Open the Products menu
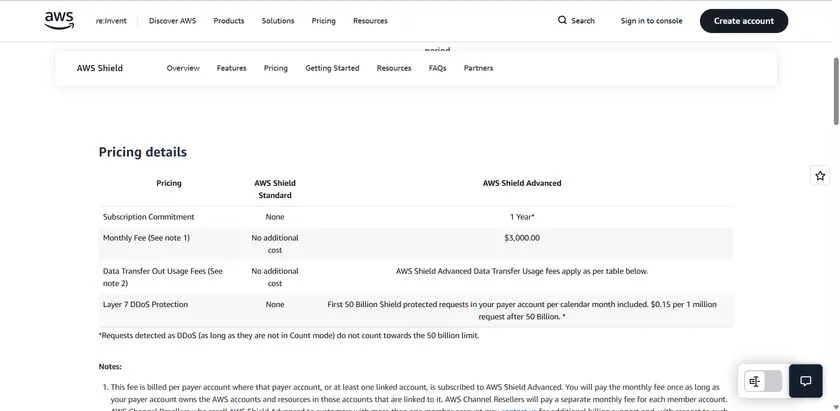The width and height of the screenshot is (840, 411). tap(229, 21)
